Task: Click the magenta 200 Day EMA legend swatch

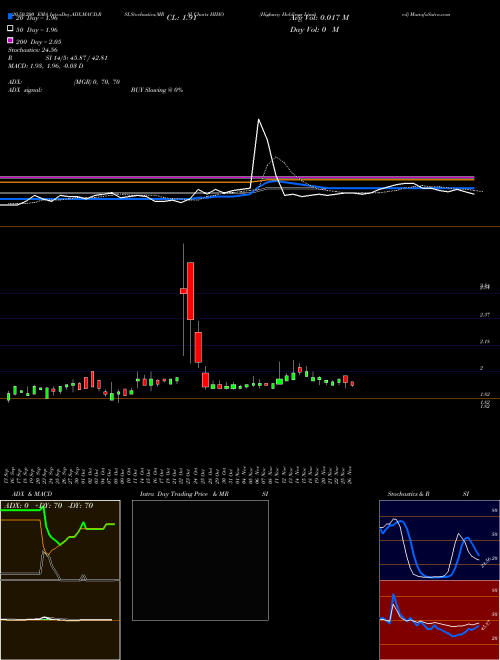Action: (x=10, y=40)
